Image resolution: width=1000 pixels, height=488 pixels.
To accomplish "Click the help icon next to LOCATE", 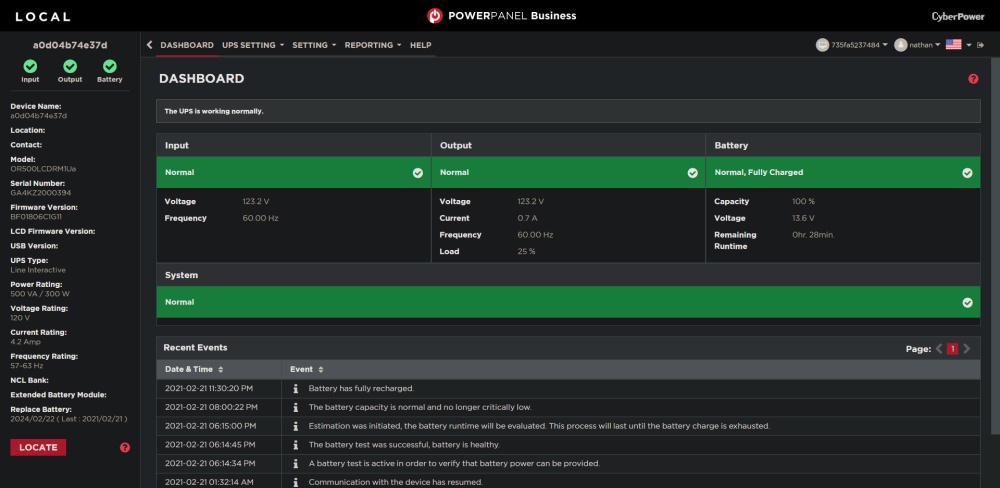I will click(x=125, y=448).
